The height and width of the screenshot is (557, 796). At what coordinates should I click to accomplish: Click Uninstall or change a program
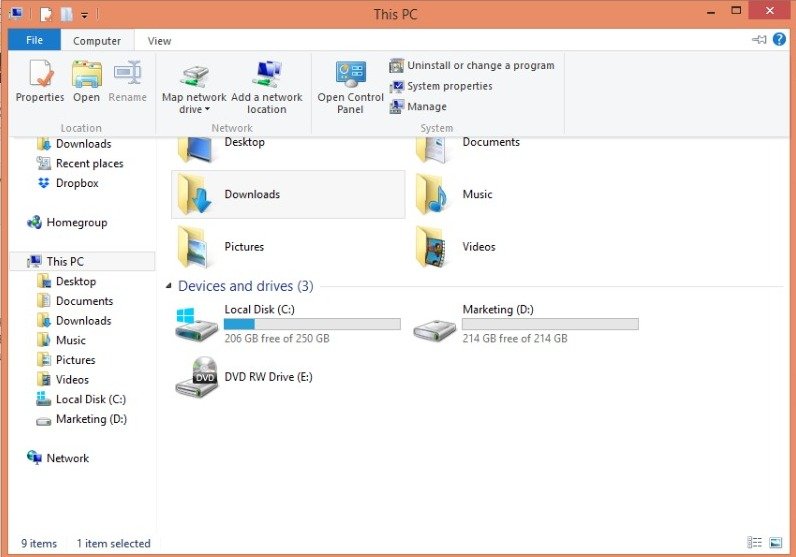tap(472, 65)
